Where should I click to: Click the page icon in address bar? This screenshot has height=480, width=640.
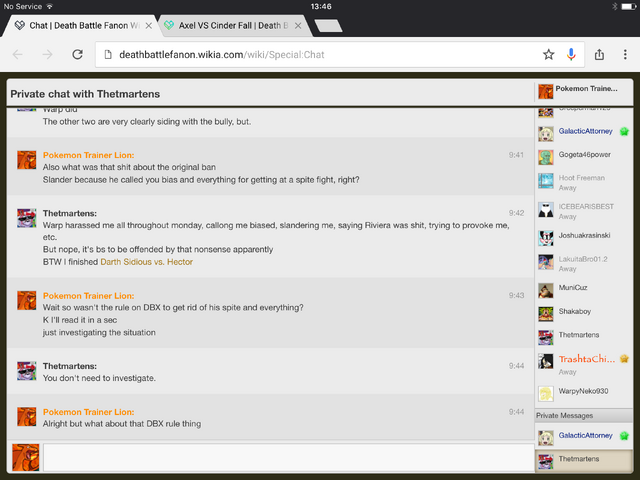click(108, 54)
